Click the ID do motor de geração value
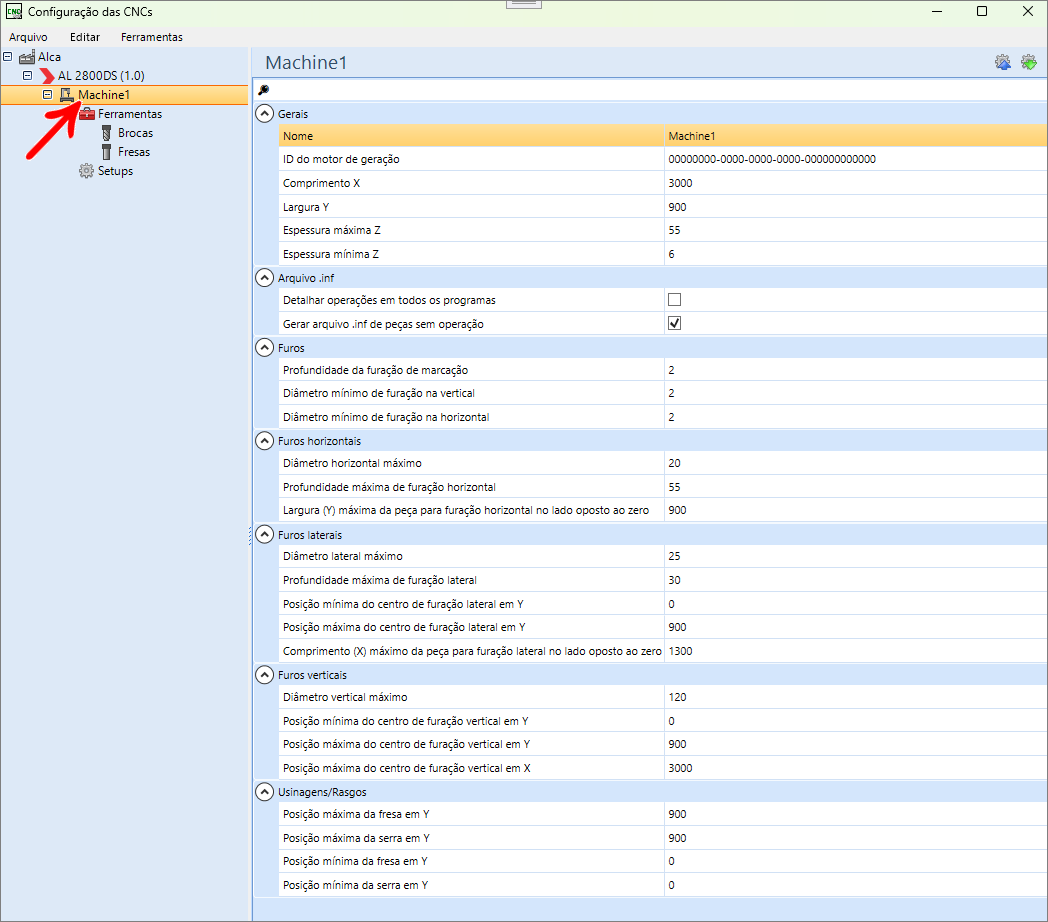1048x922 pixels. pos(856,159)
